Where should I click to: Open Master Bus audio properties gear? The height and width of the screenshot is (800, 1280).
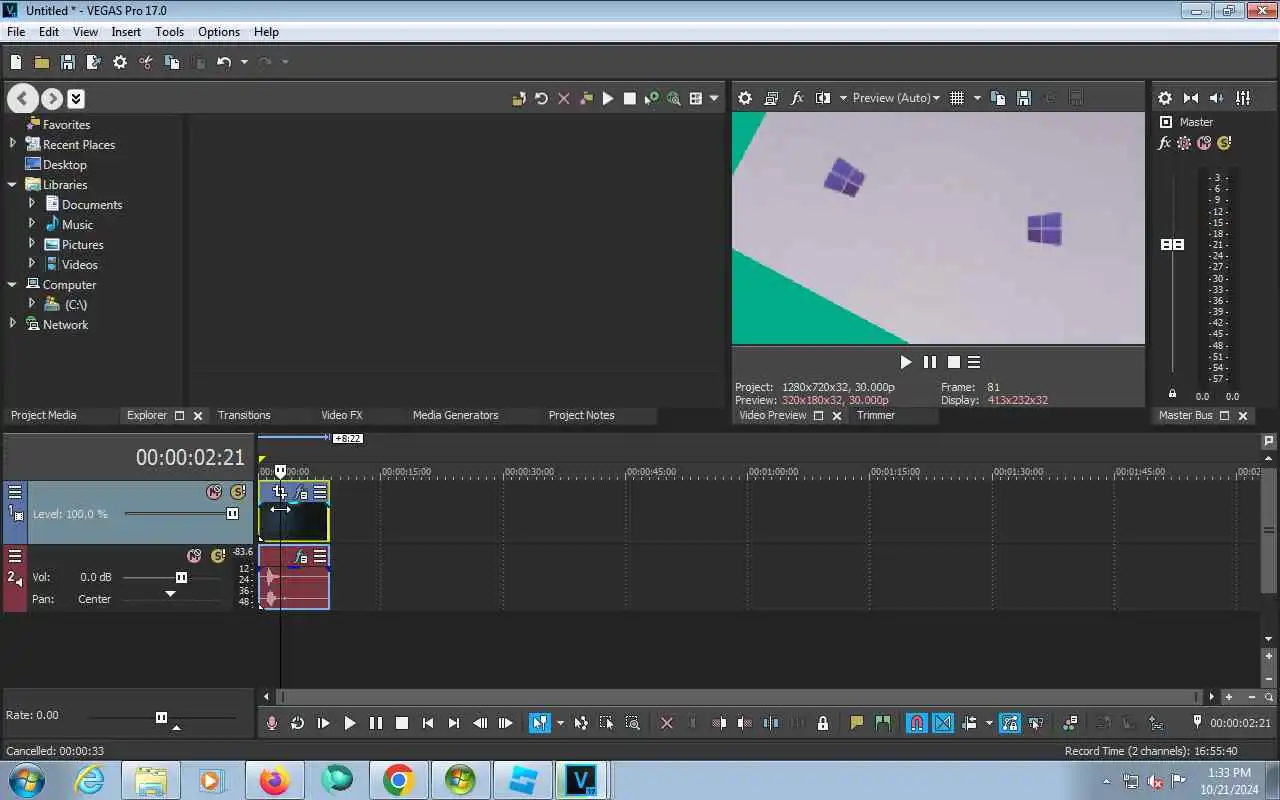tap(1165, 98)
